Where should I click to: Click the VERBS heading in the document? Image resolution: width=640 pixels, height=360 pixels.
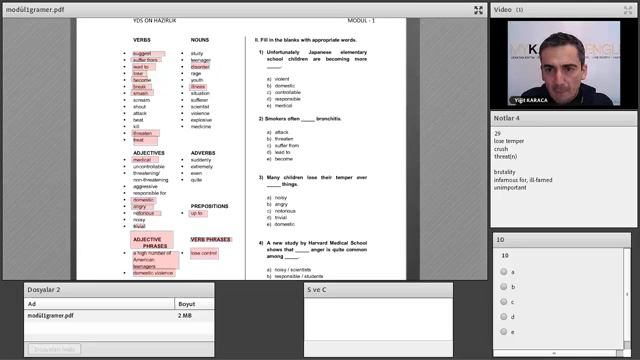(142, 40)
